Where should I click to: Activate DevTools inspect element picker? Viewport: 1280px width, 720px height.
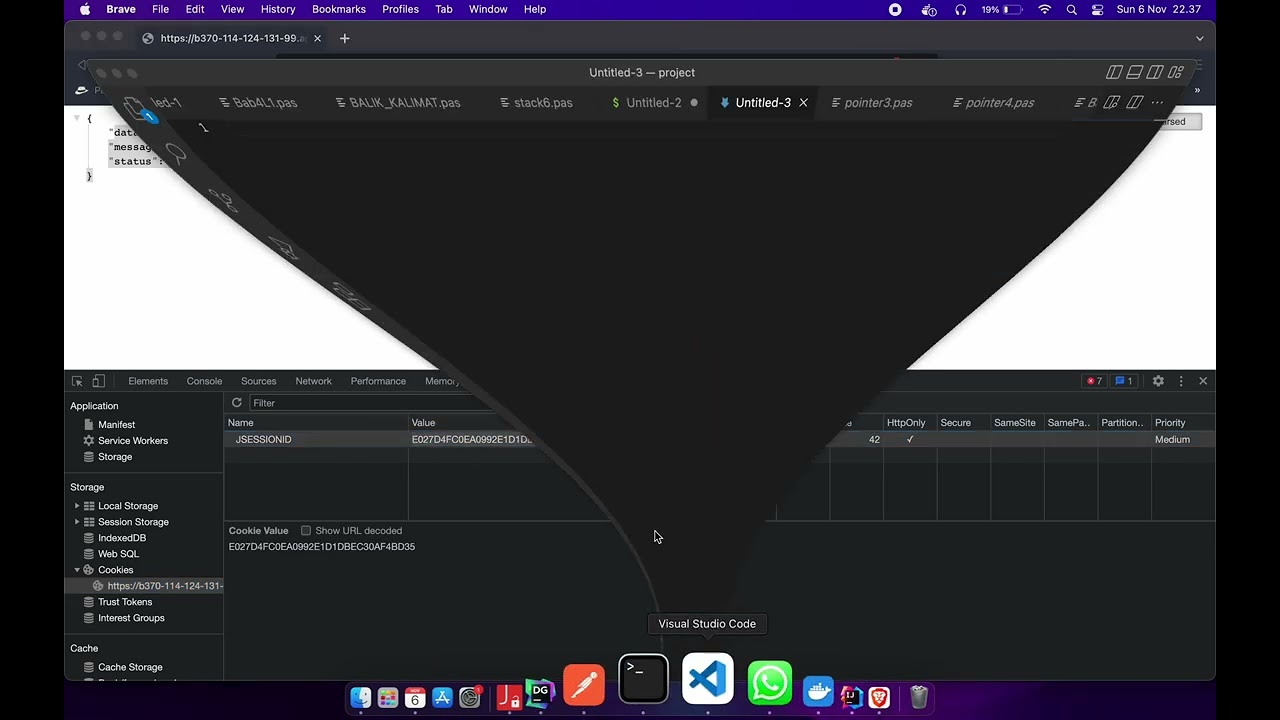tap(77, 381)
